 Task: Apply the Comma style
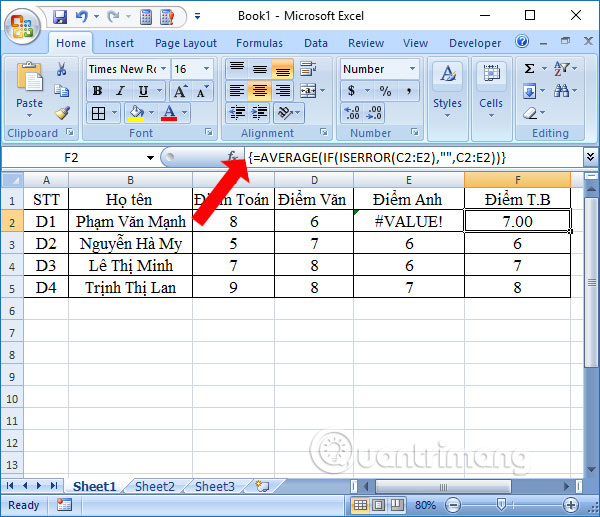tap(409, 91)
